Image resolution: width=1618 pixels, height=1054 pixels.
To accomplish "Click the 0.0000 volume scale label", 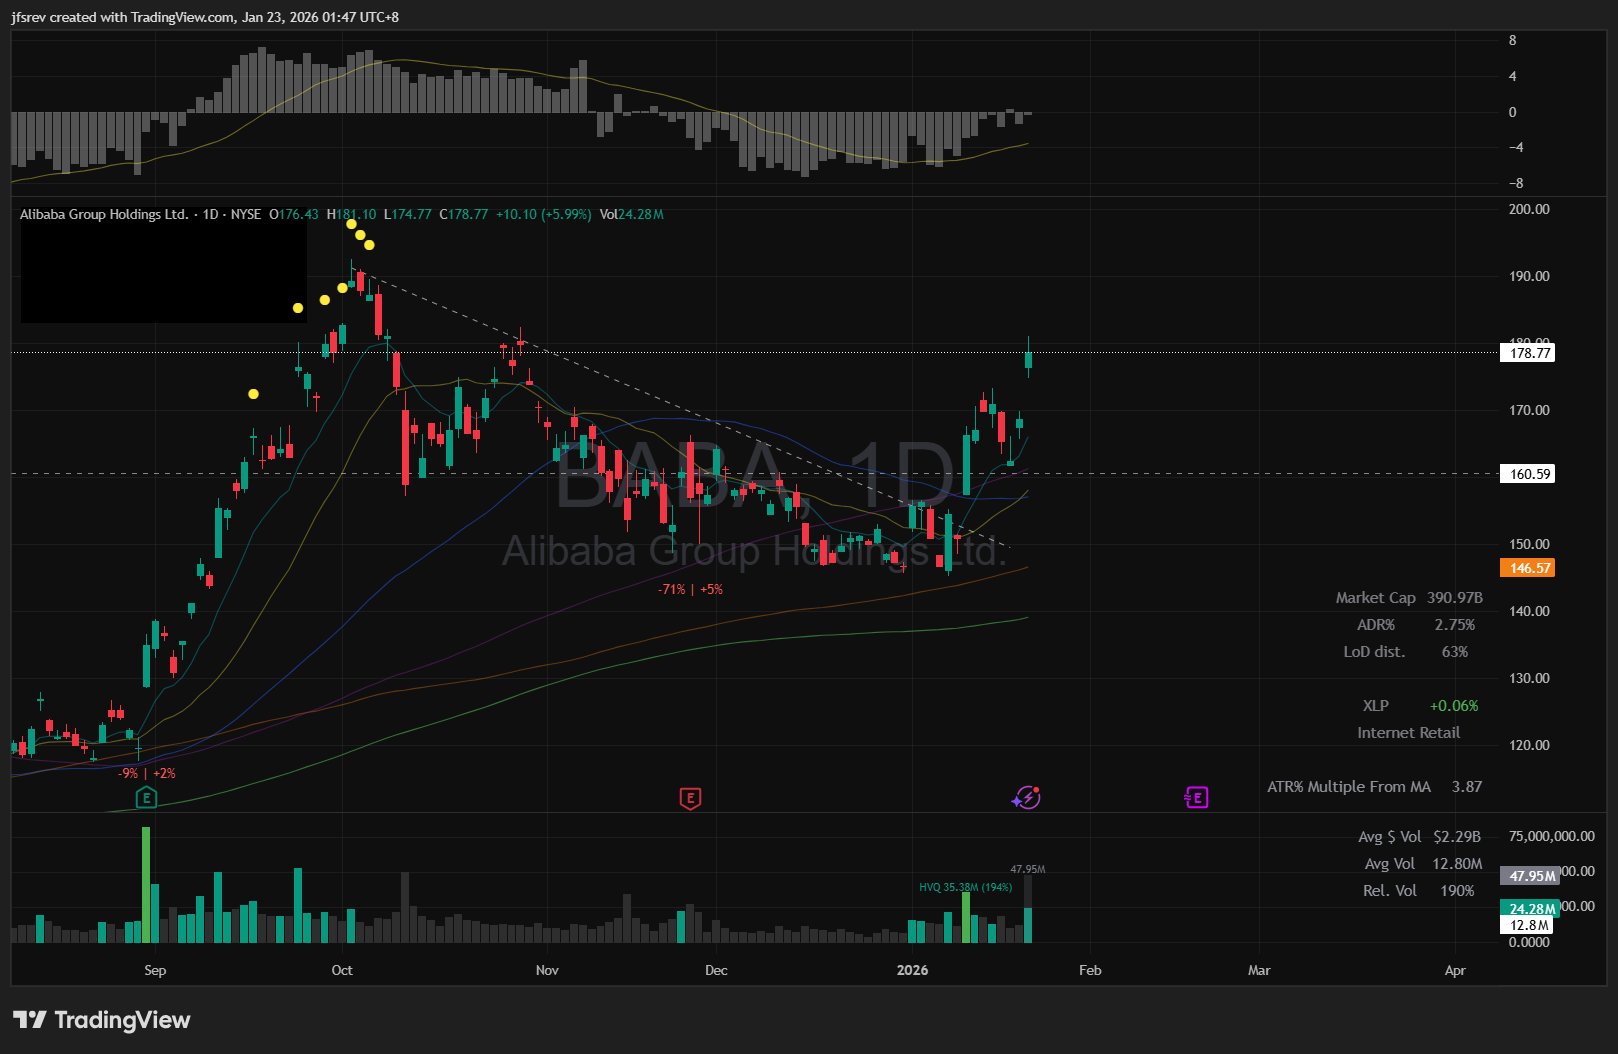I will pyautogui.click(x=1529, y=942).
